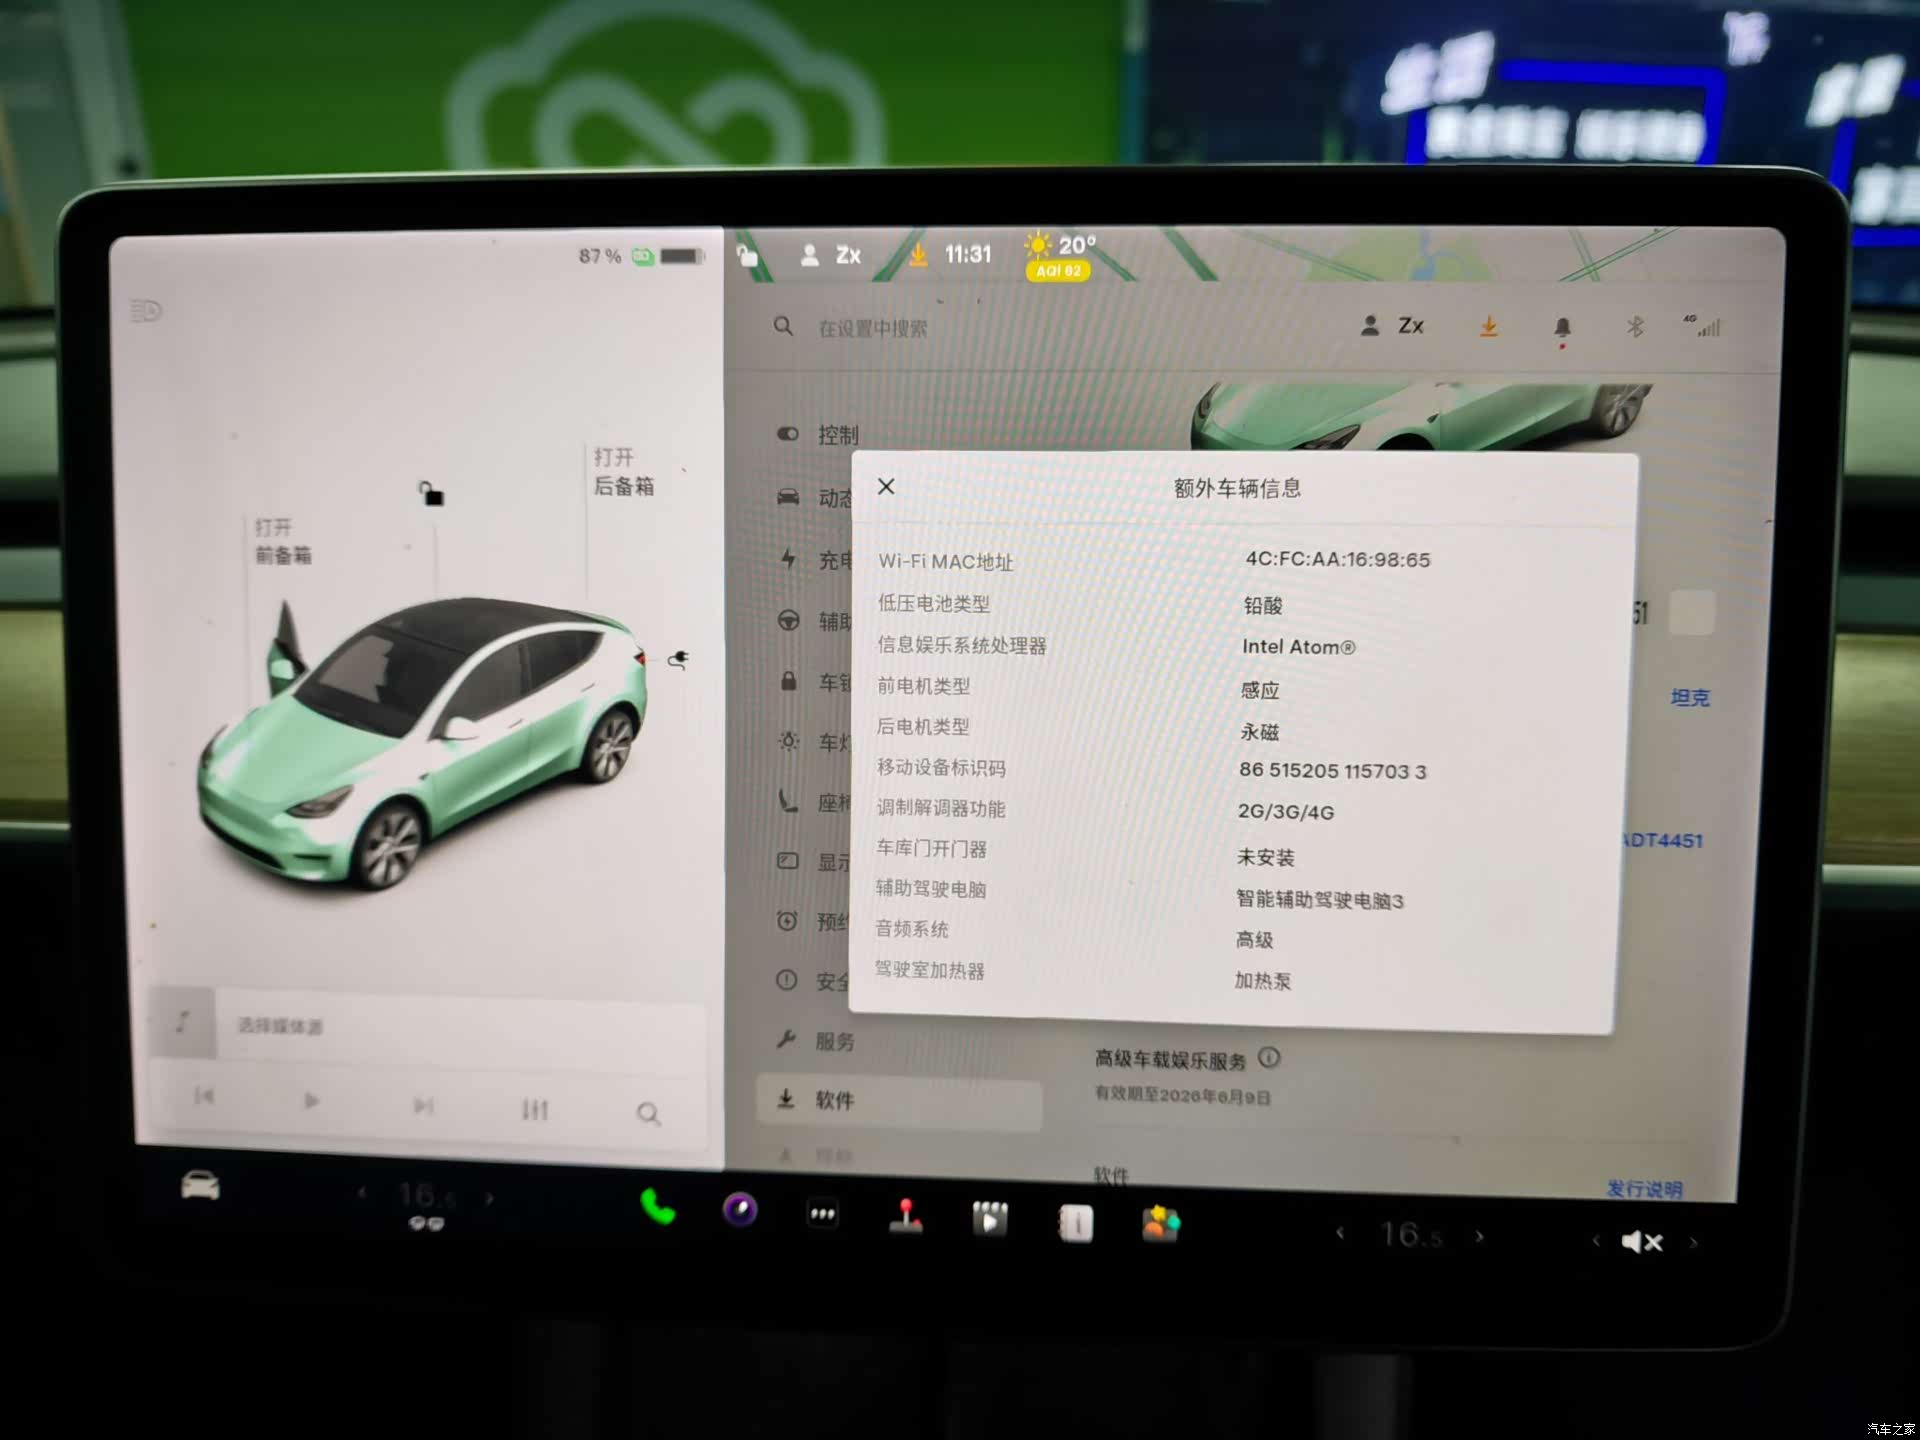Tap the Zx profile in settings header
Image resolution: width=1920 pixels, height=1440 pixels.
1392,326
